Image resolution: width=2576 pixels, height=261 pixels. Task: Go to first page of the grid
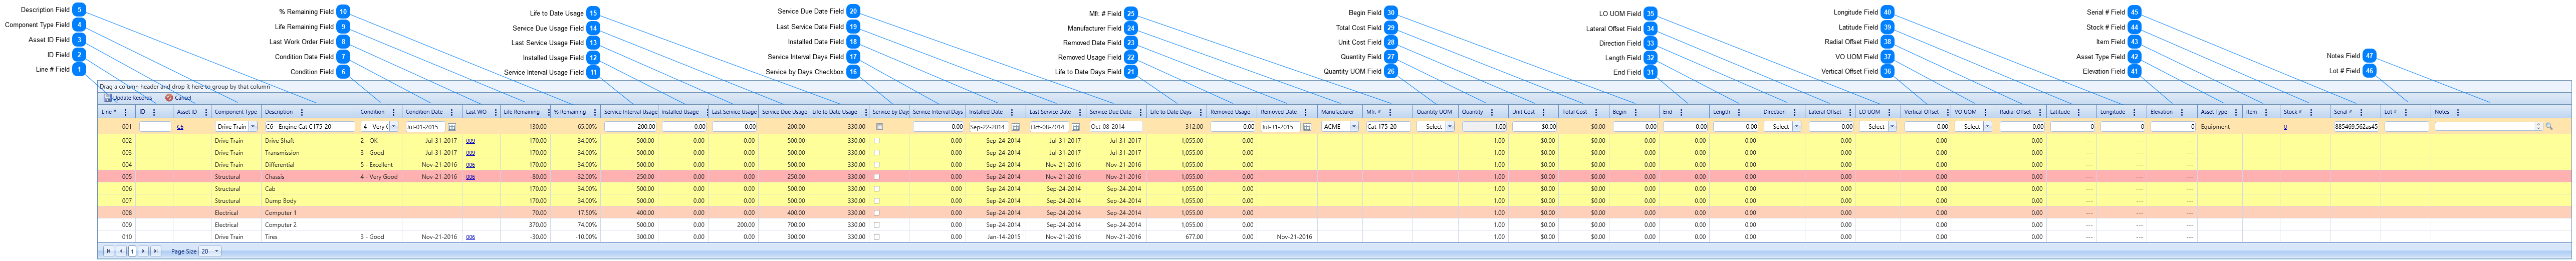click(x=109, y=251)
